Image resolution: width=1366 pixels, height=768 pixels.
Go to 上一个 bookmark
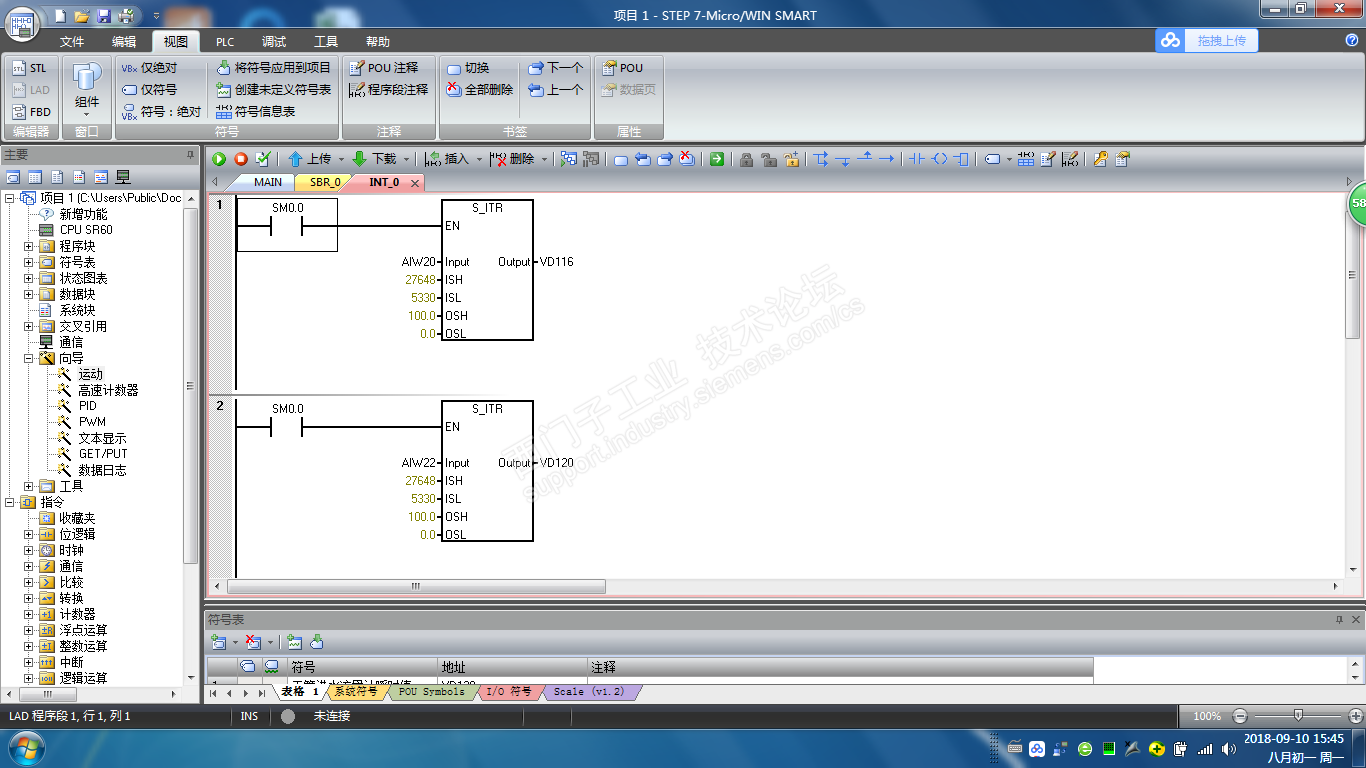[x=555, y=90]
